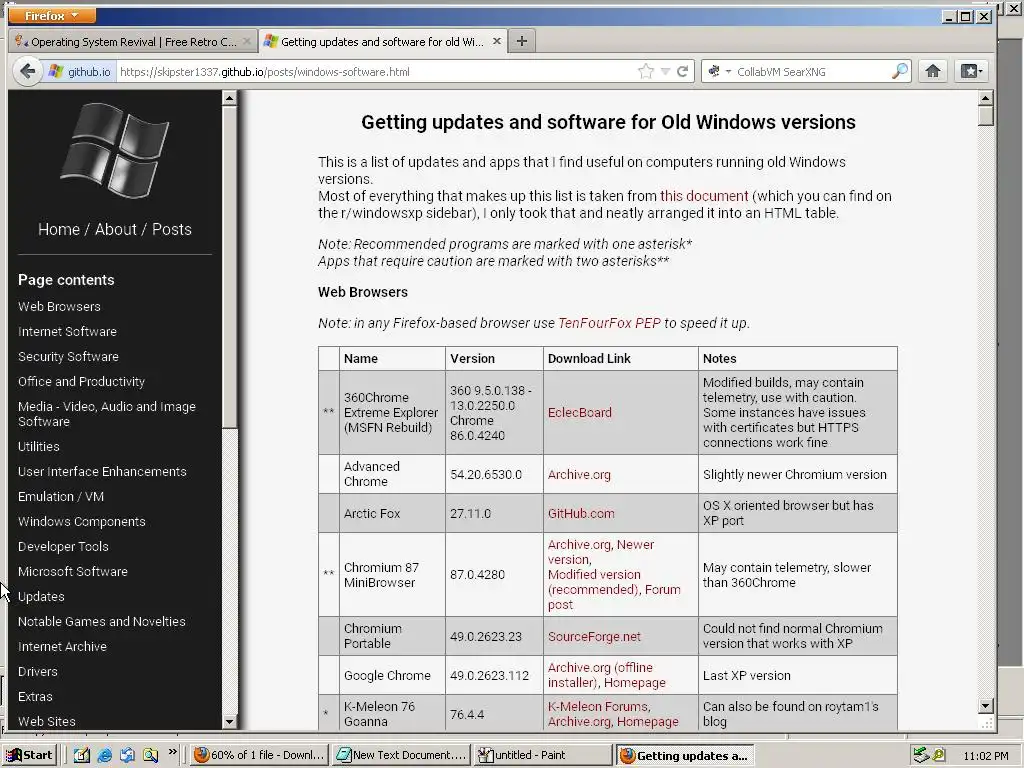Bookmark this page with the star icon
The width and height of the screenshot is (1024, 768).
pyautogui.click(x=645, y=71)
